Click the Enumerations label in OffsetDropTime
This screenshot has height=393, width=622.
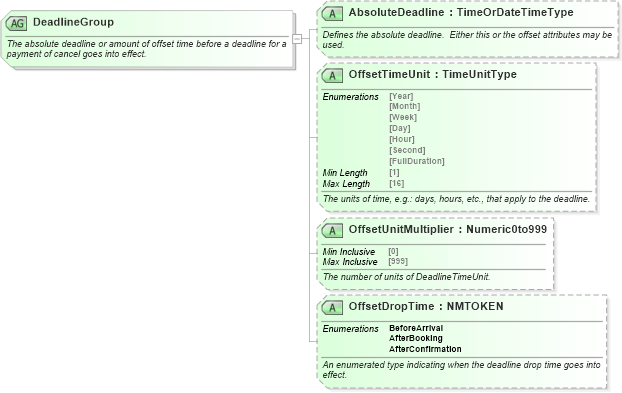[x=351, y=329]
